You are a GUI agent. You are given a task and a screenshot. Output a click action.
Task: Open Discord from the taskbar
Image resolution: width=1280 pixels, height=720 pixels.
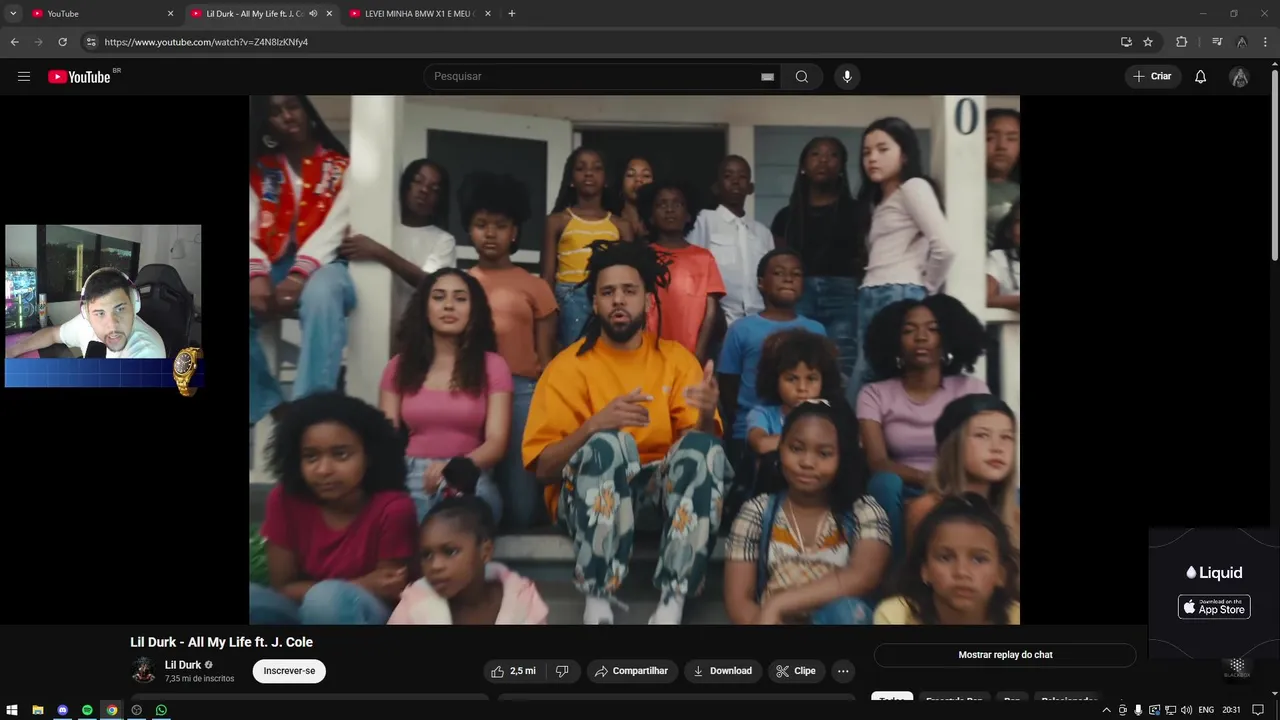pos(63,710)
